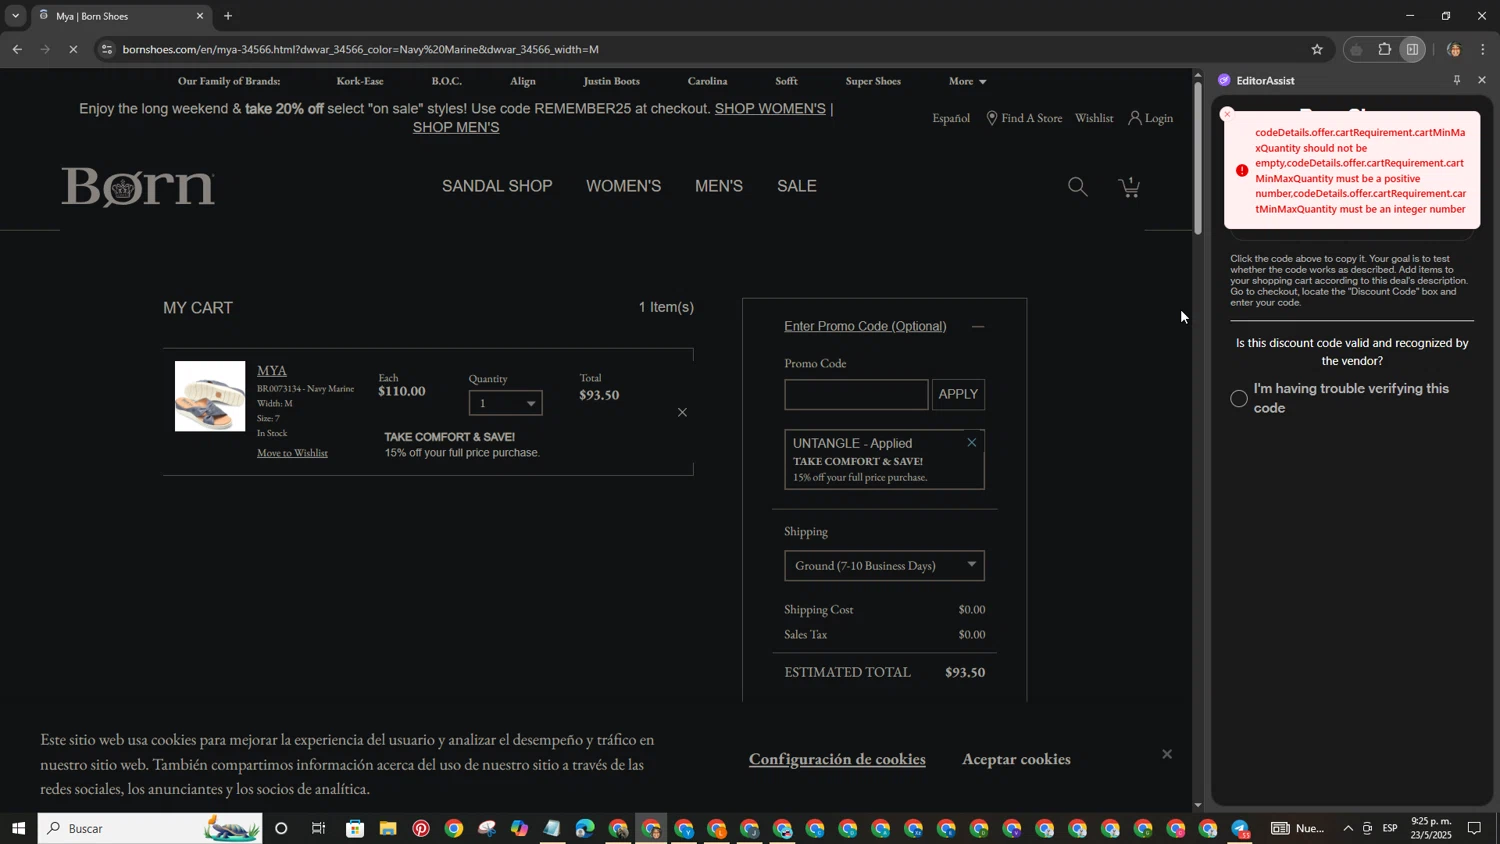The height and width of the screenshot is (844, 1500).
Task: Toggle the Chrome side panel button
Action: coord(1412,49)
